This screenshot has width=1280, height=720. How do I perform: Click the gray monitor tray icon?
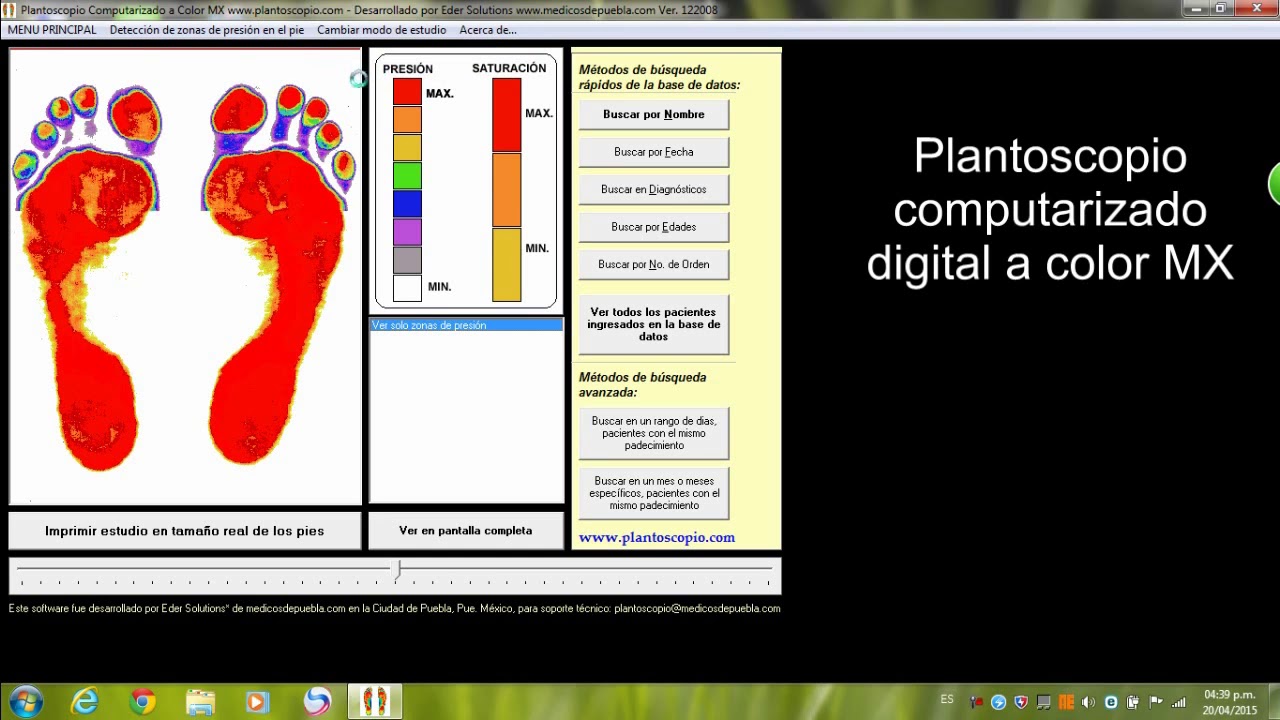pyautogui.click(x=1043, y=702)
